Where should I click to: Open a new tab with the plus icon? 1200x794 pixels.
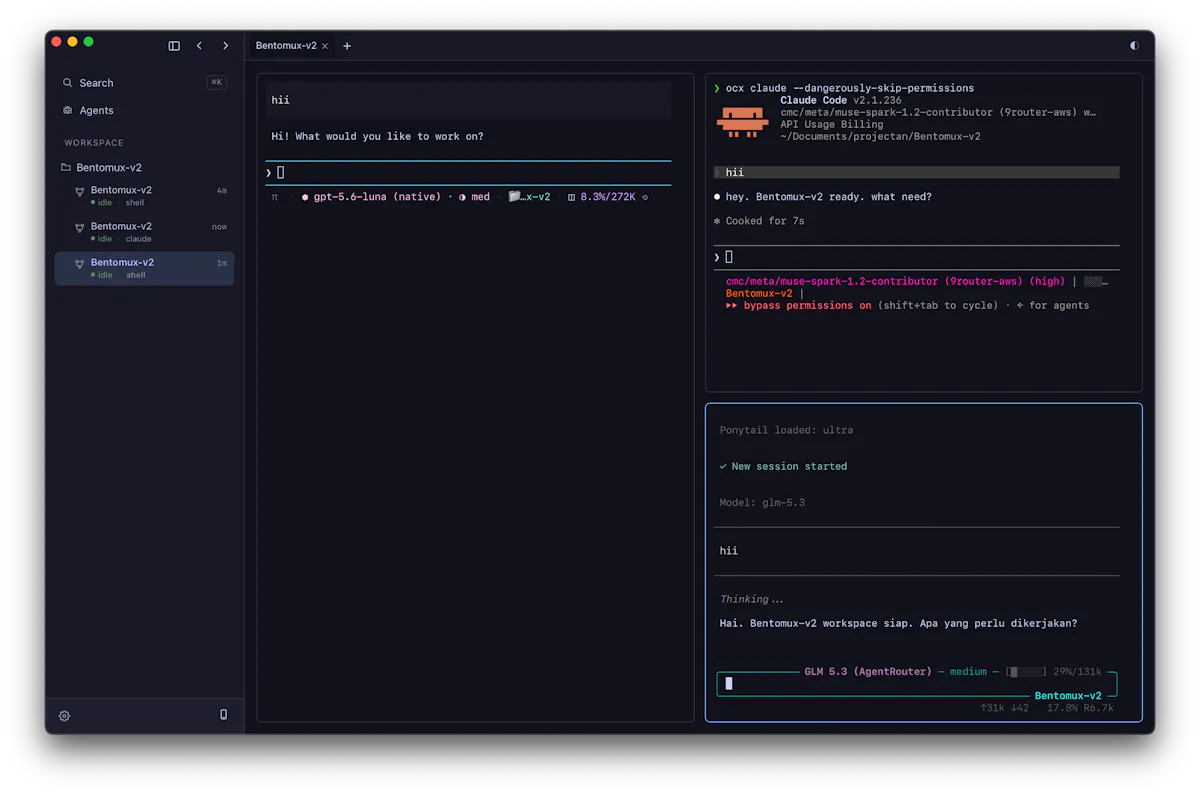click(x=347, y=46)
